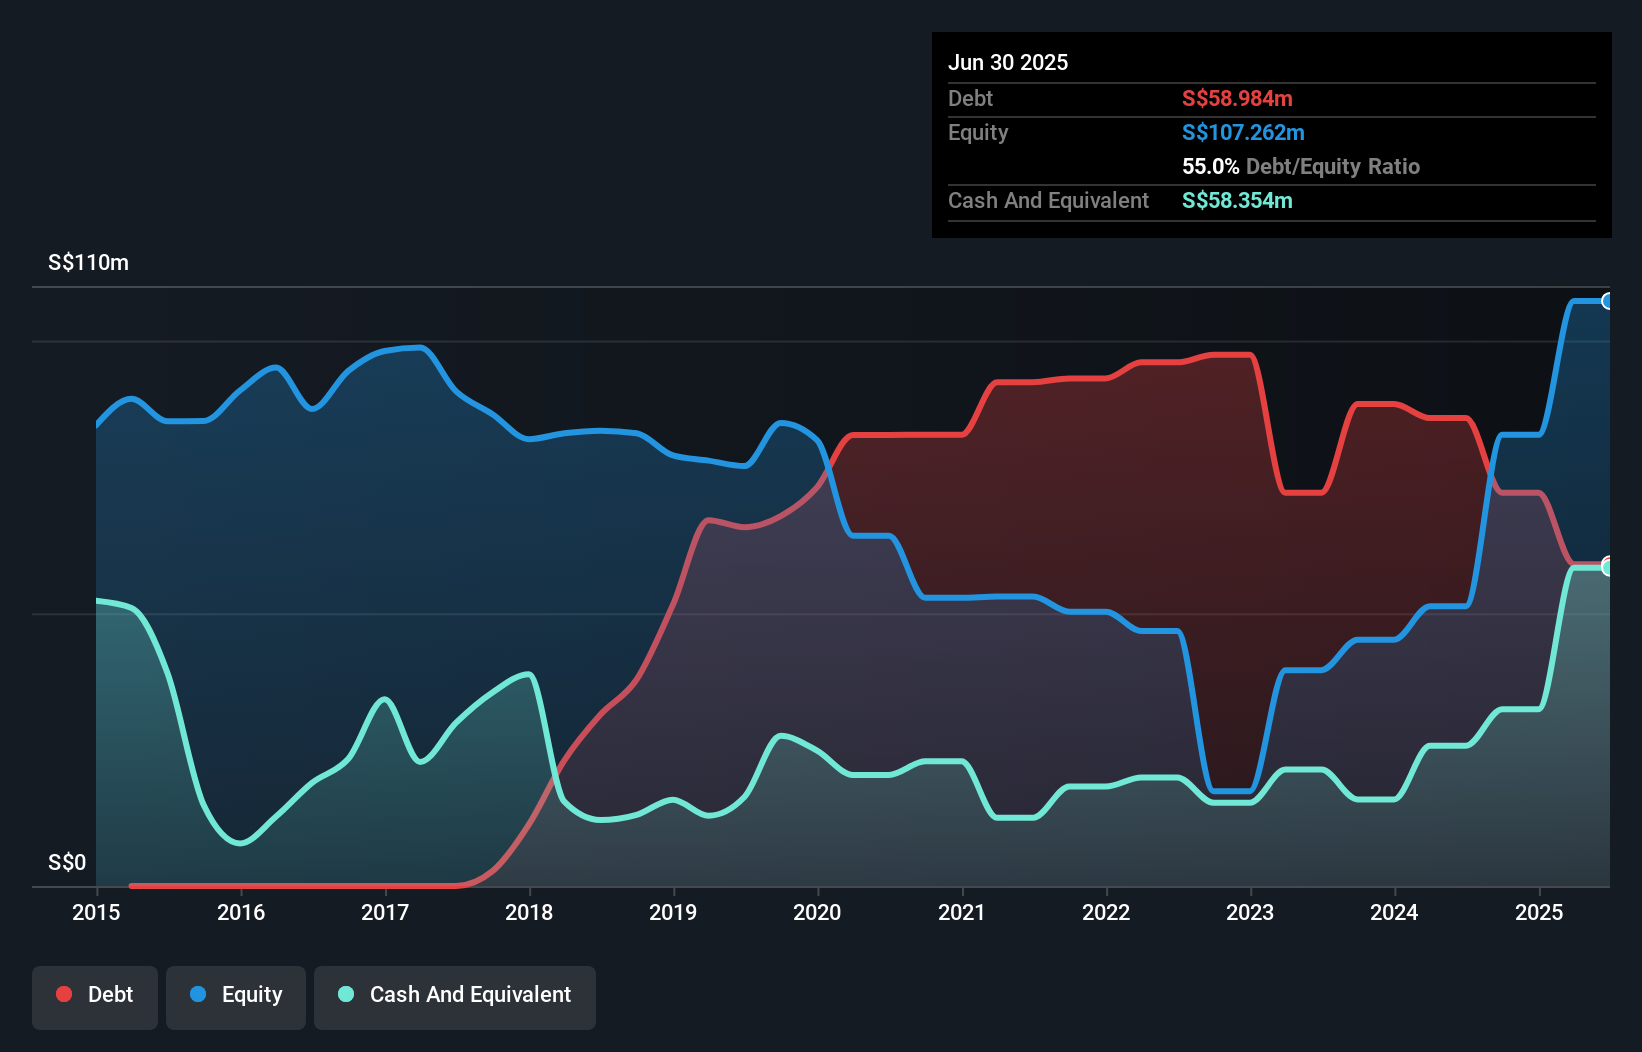This screenshot has height=1052, width=1642.
Task: Click the 2025 x-axis label
Action: [x=1539, y=912]
